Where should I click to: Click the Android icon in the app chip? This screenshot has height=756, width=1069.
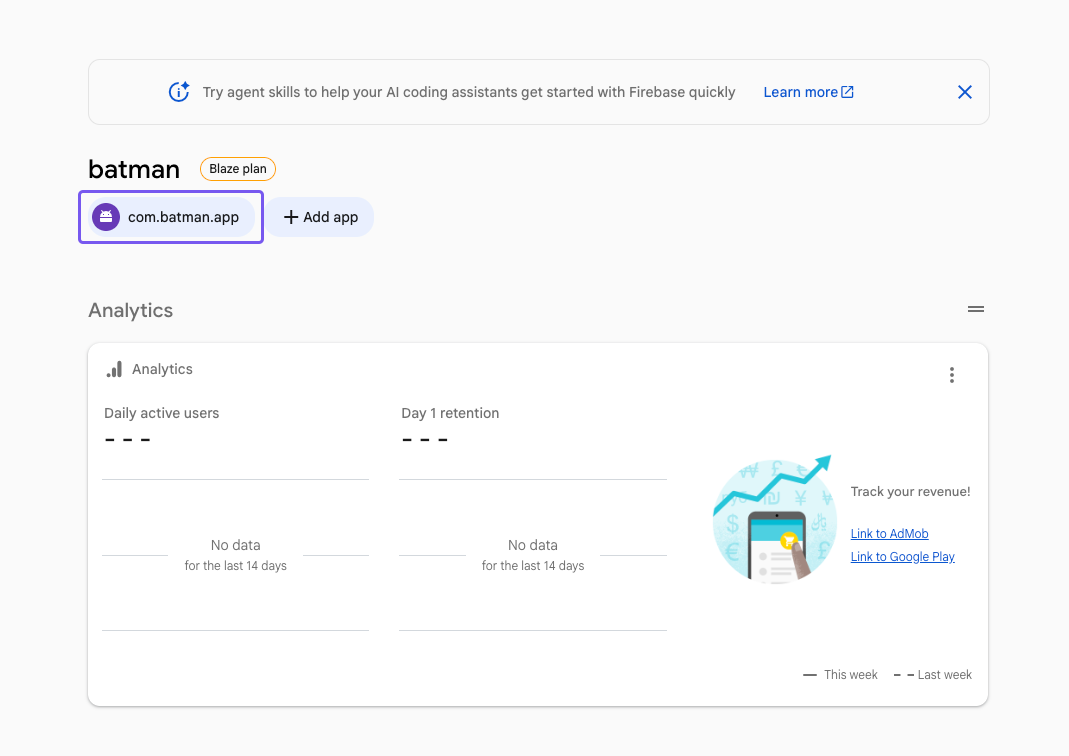coord(106,217)
